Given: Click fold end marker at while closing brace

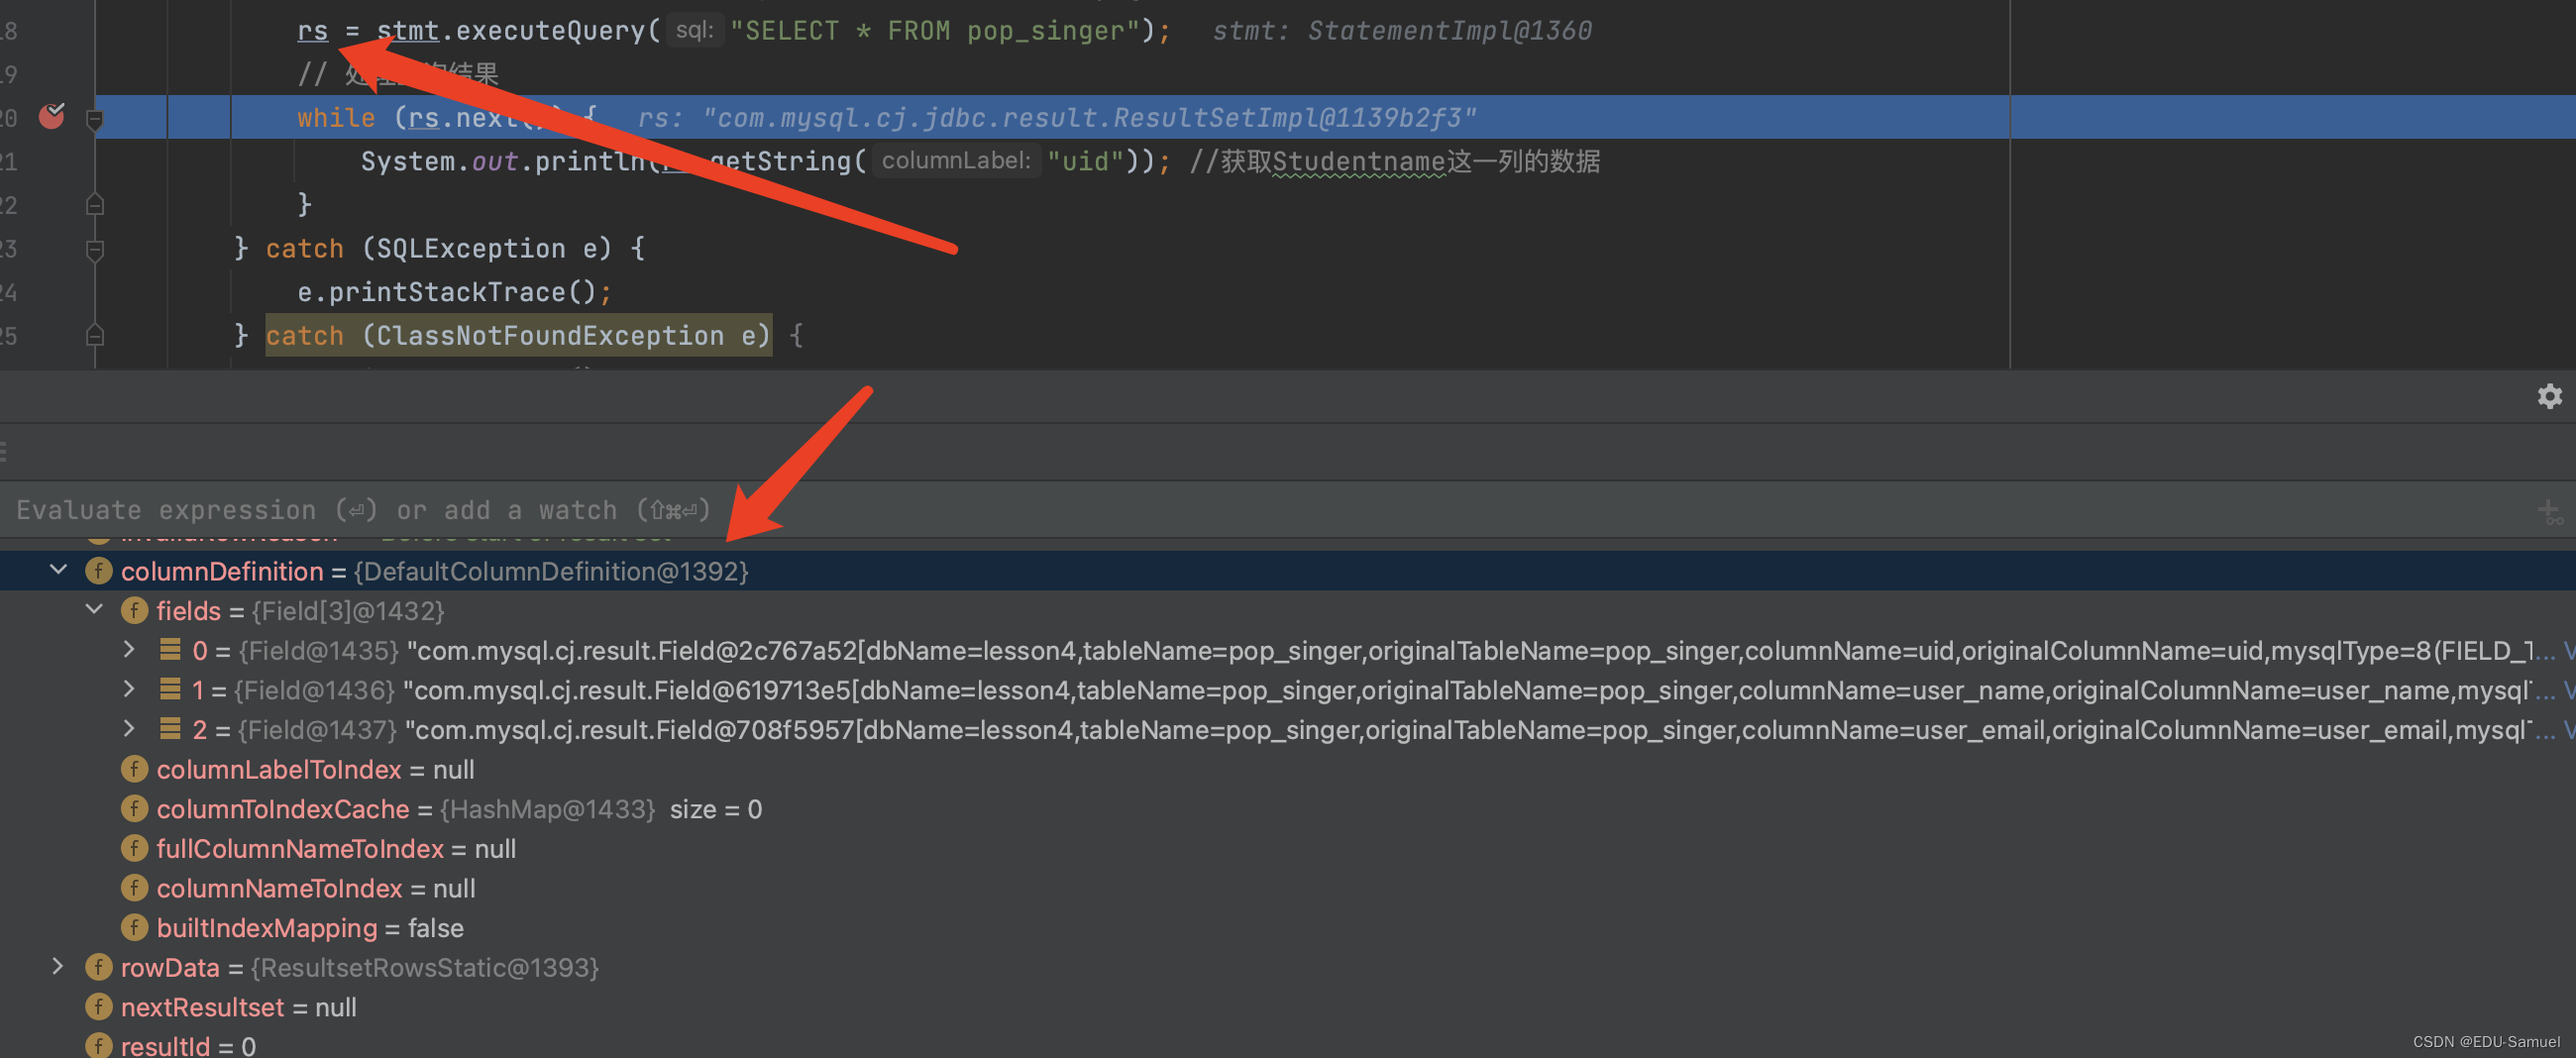Looking at the screenshot, I should coord(95,205).
